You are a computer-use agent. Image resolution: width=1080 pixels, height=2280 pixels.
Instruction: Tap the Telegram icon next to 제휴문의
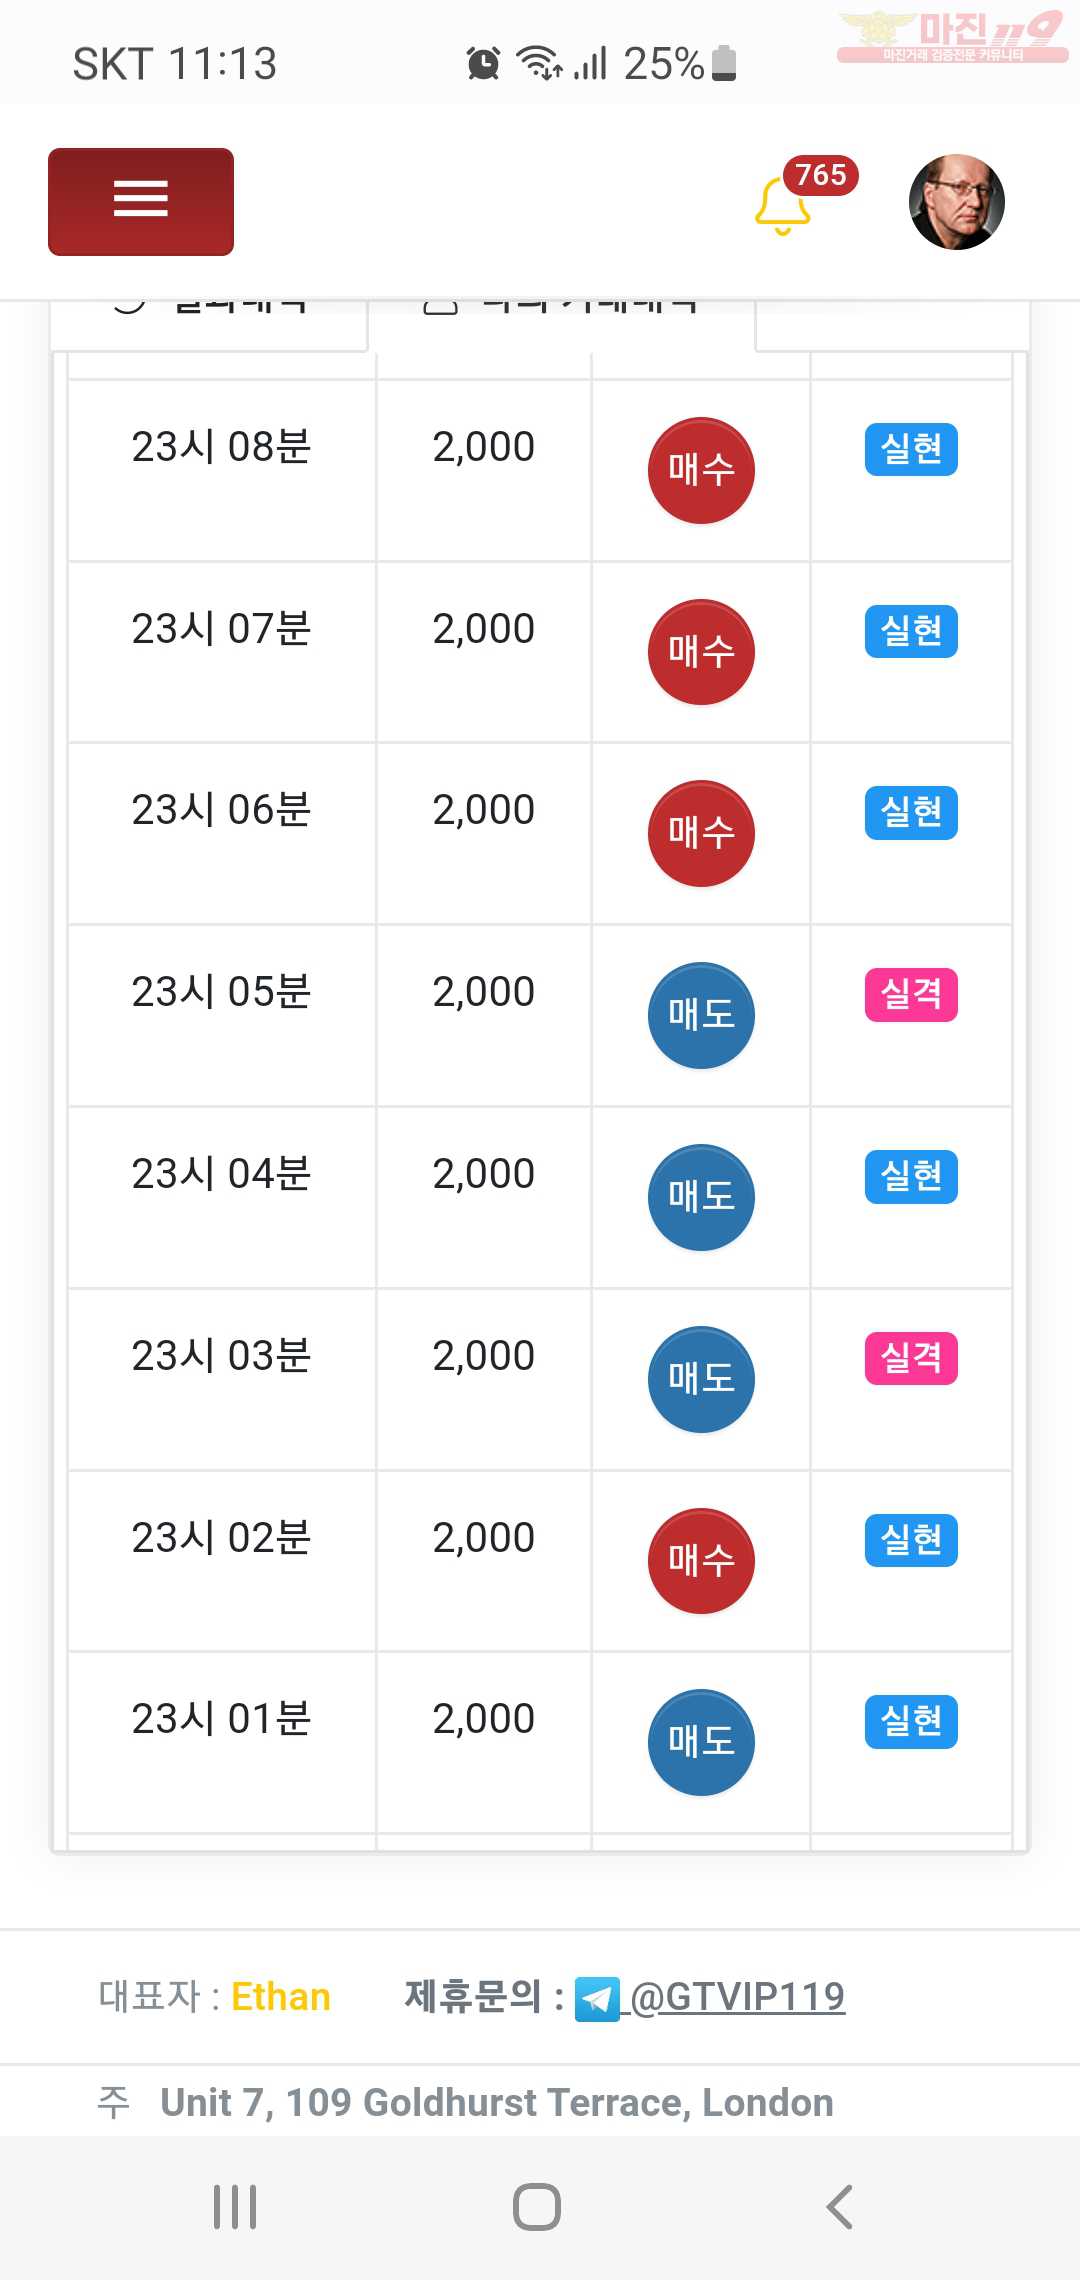point(597,1999)
